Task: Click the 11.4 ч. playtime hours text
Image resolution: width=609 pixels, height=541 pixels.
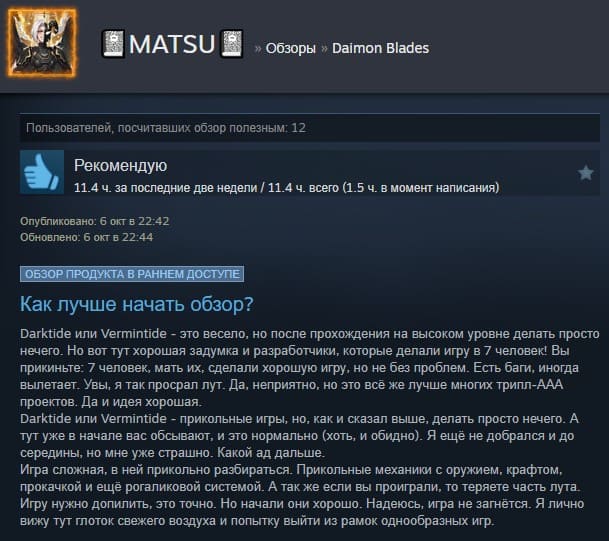Action: click(287, 188)
